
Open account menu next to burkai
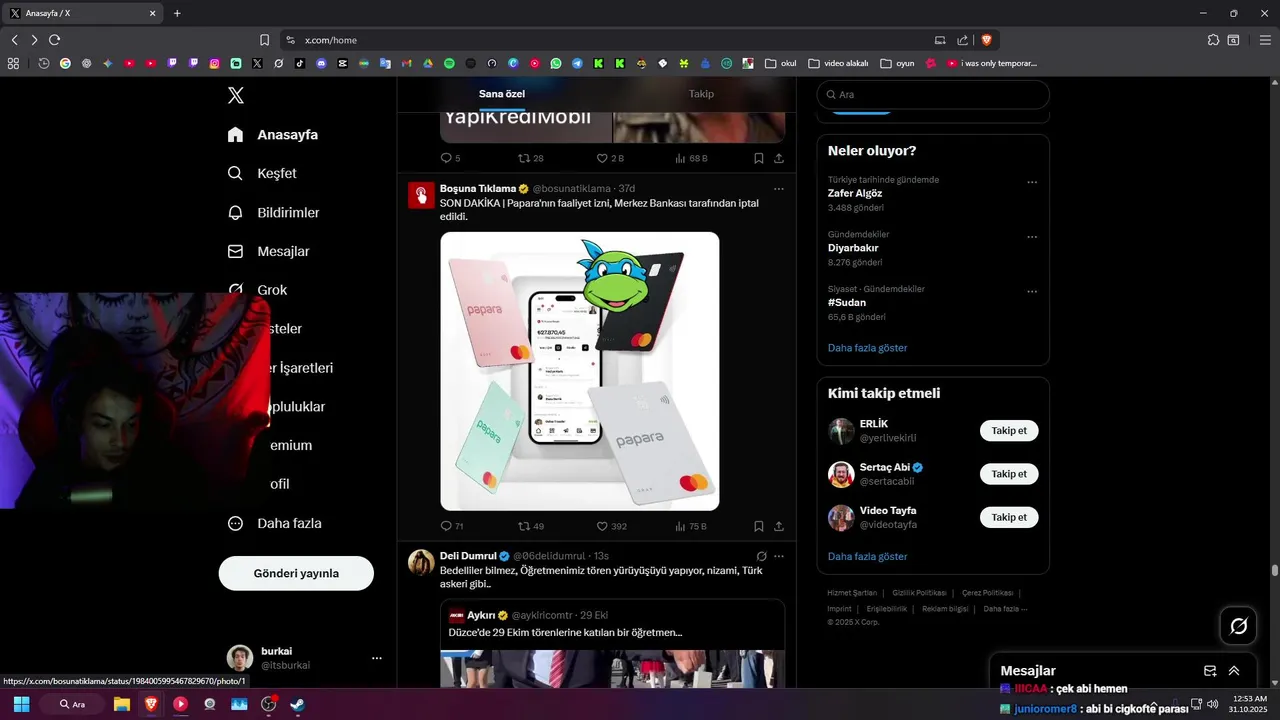tap(377, 658)
